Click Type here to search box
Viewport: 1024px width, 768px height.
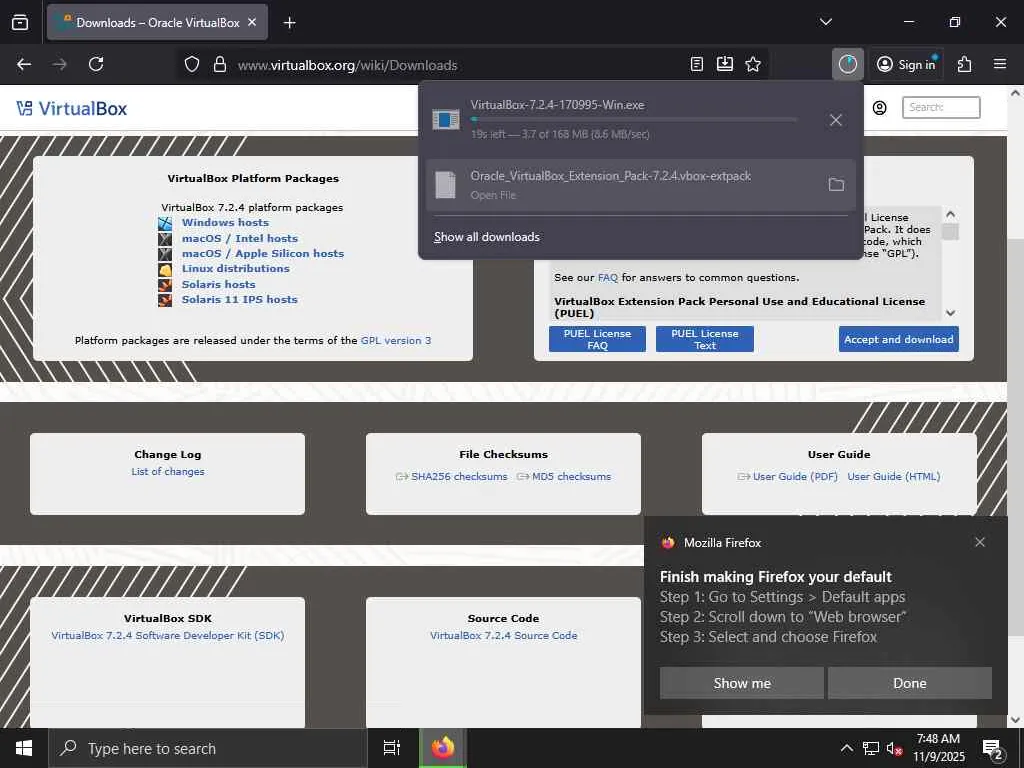tap(208, 748)
